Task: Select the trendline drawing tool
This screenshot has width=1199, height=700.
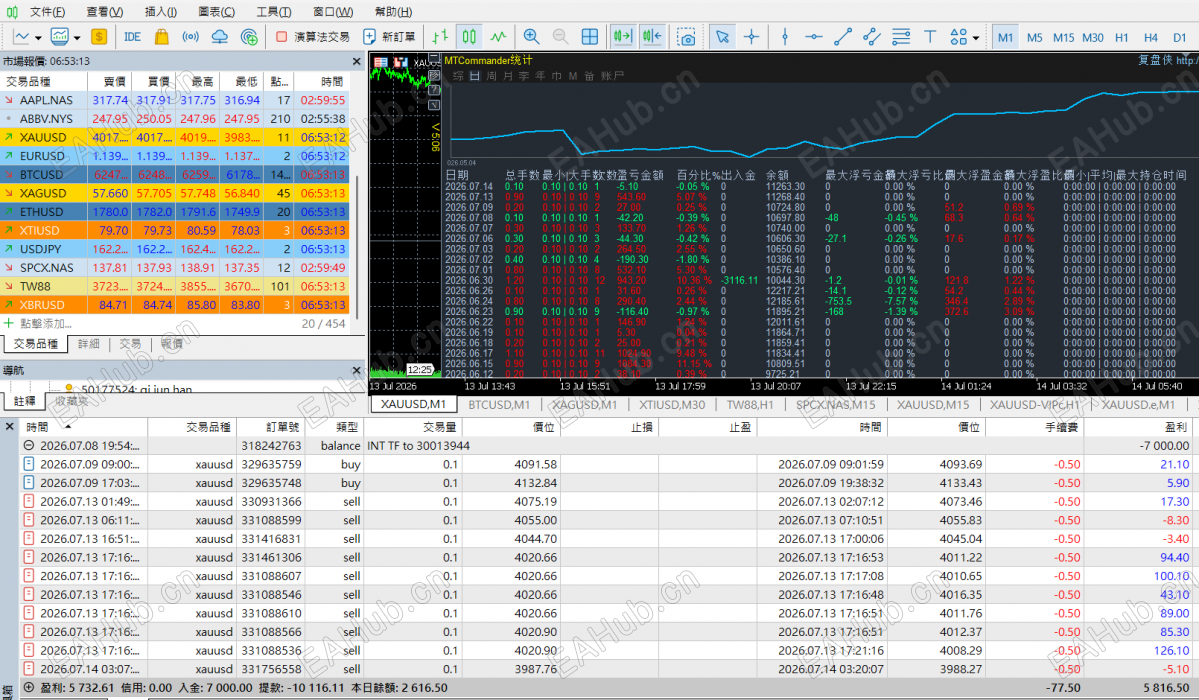Action: tap(843, 37)
